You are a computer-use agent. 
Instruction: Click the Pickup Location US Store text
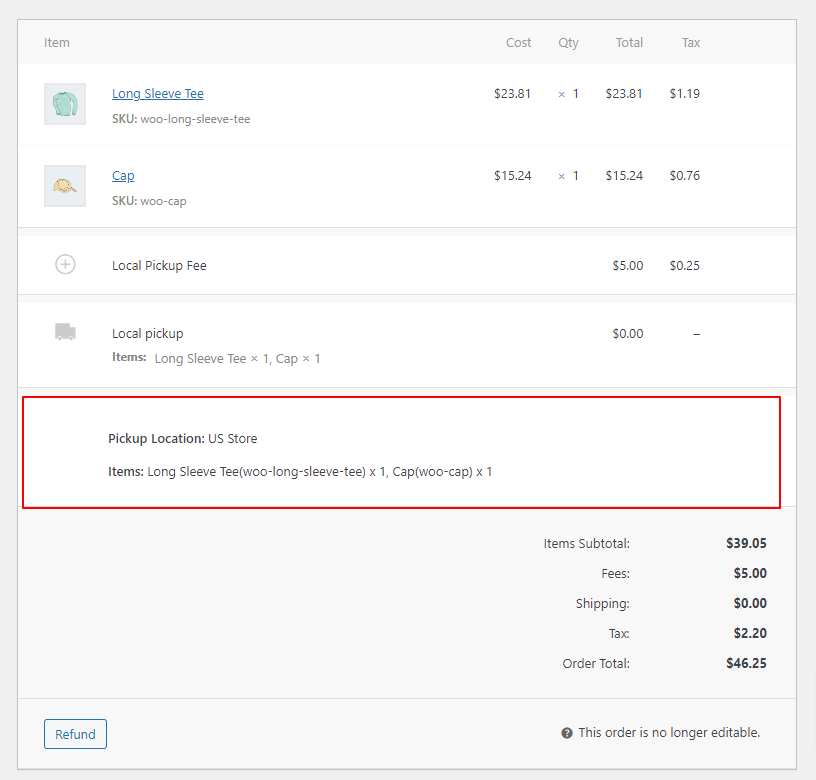[182, 439]
